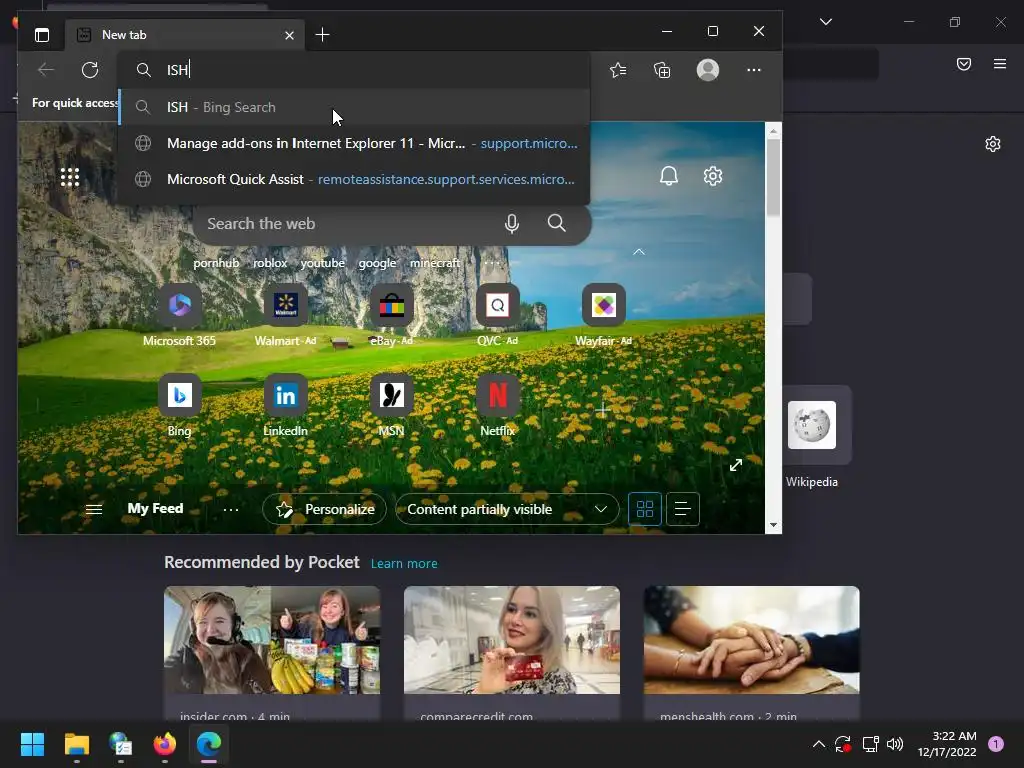Switch to Firefox from taskbar
The image size is (1024, 768).
(165, 744)
